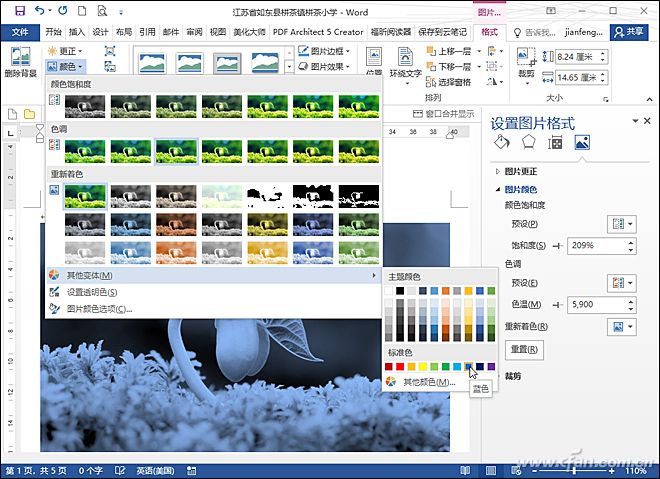Click the compress pictures icon

coord(110,51)
